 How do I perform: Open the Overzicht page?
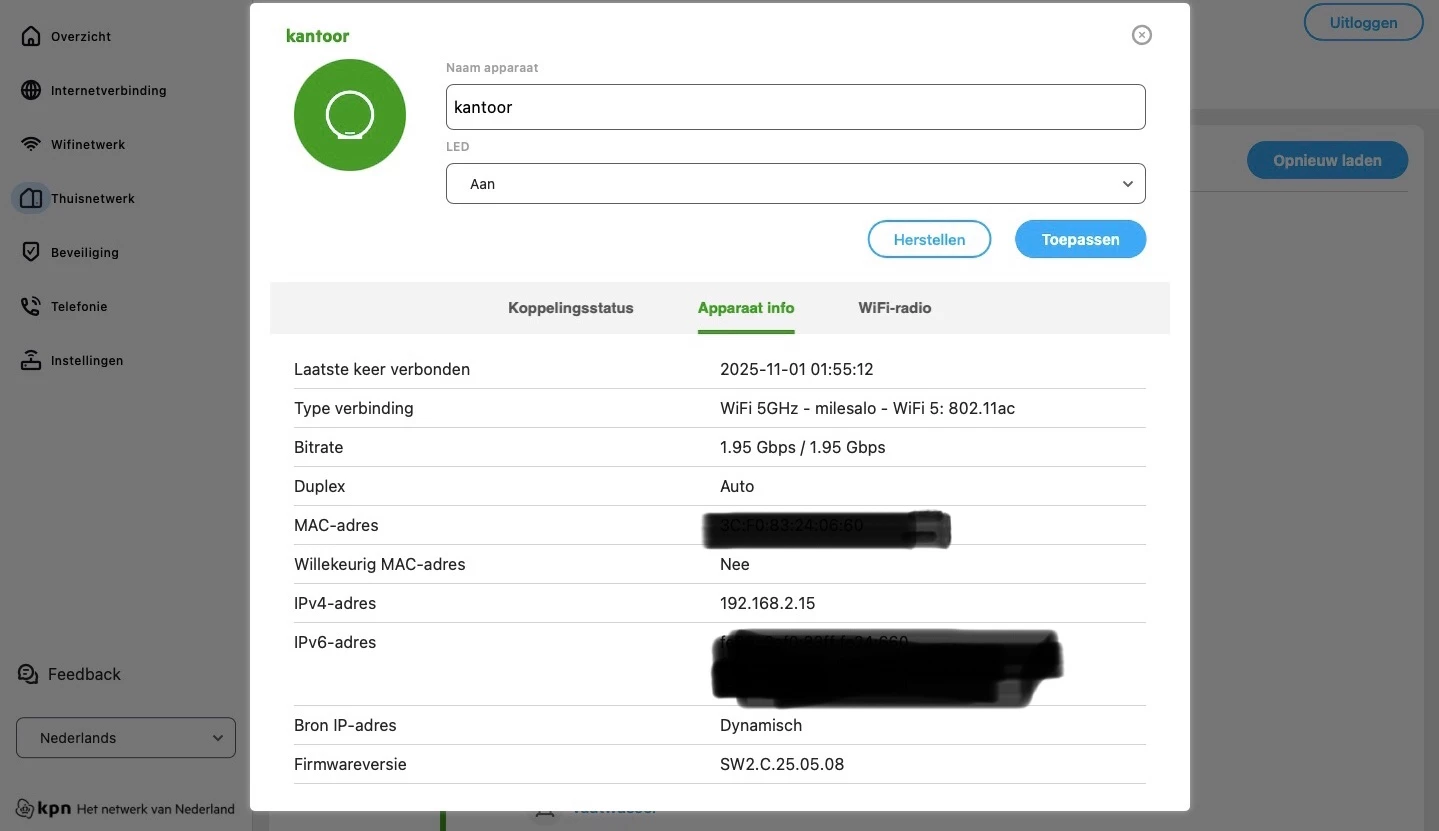click(81, 36)
